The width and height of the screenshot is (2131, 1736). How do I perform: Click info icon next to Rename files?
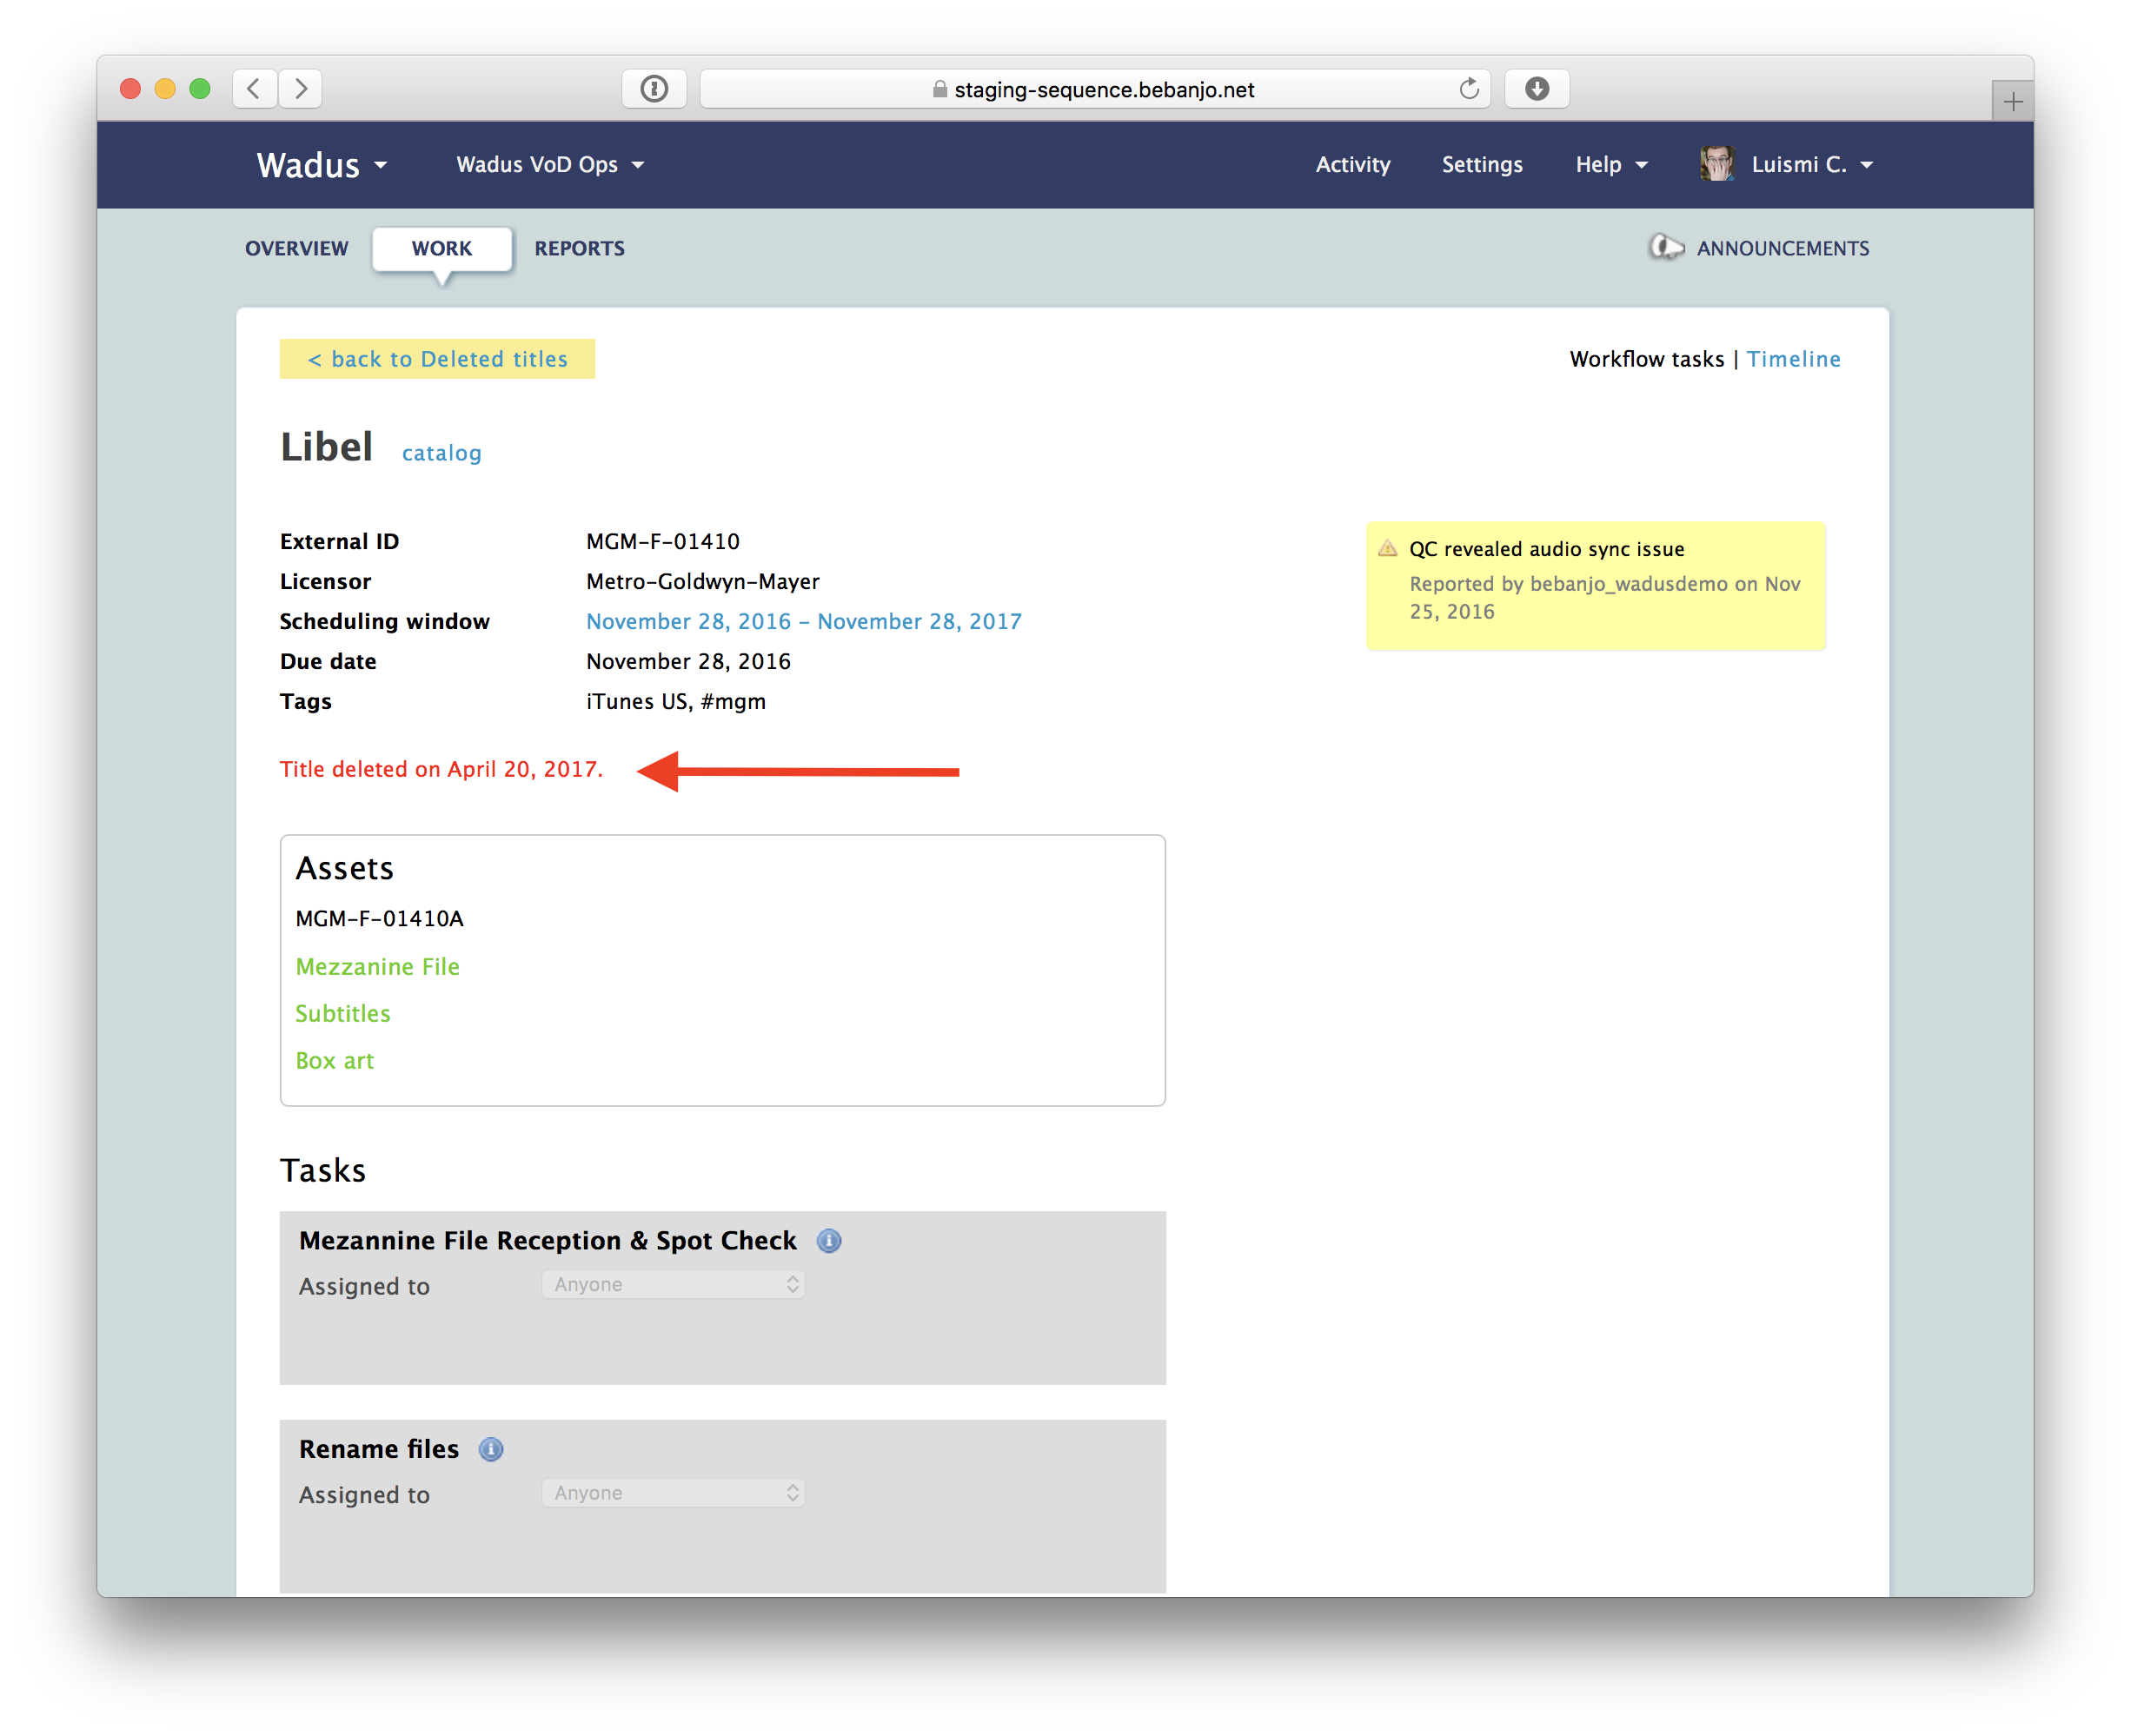pyautogui.click(x=491, y=1449)
